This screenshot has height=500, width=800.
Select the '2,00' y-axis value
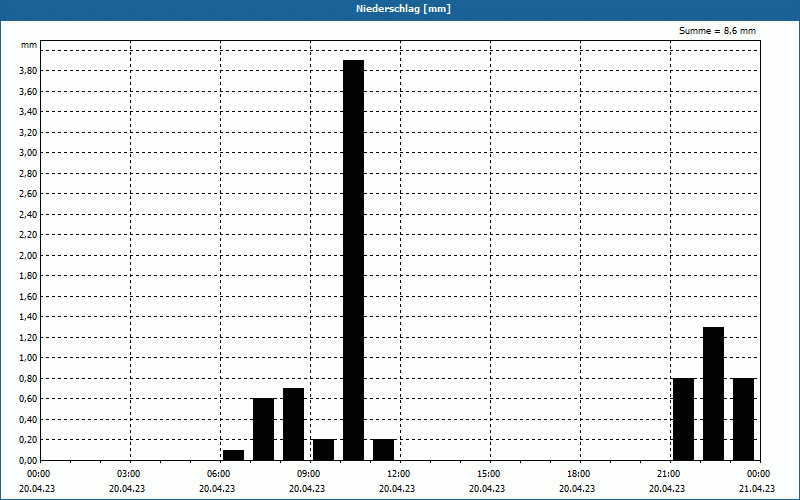(28, 256)
